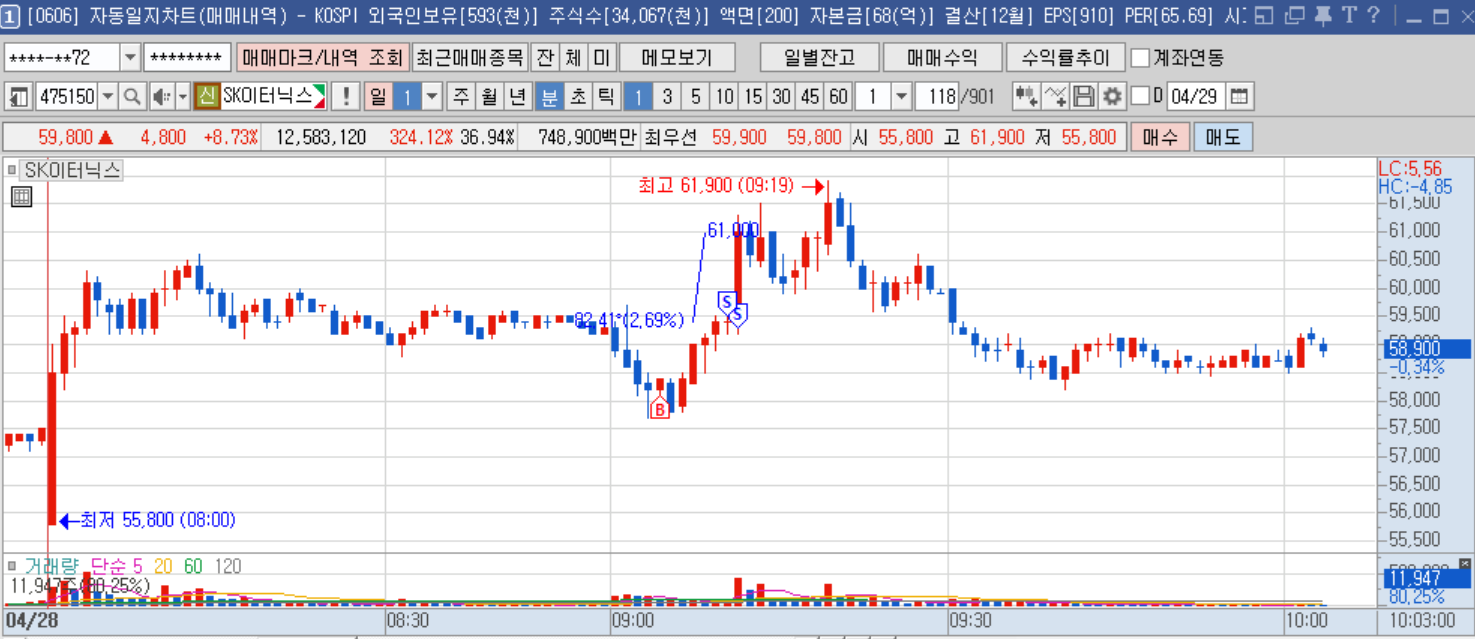Open the data grid icon under SK이터닉스
The image size is (1475, 639).
21,197
